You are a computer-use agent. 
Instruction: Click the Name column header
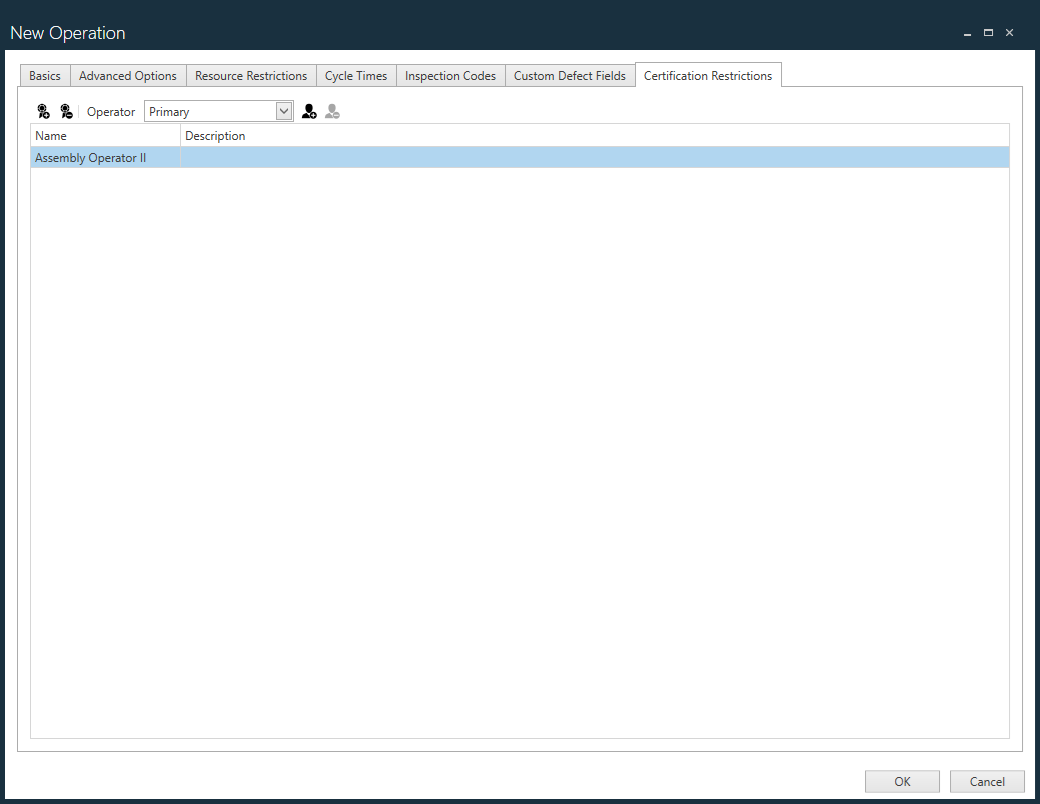(51, 135)
